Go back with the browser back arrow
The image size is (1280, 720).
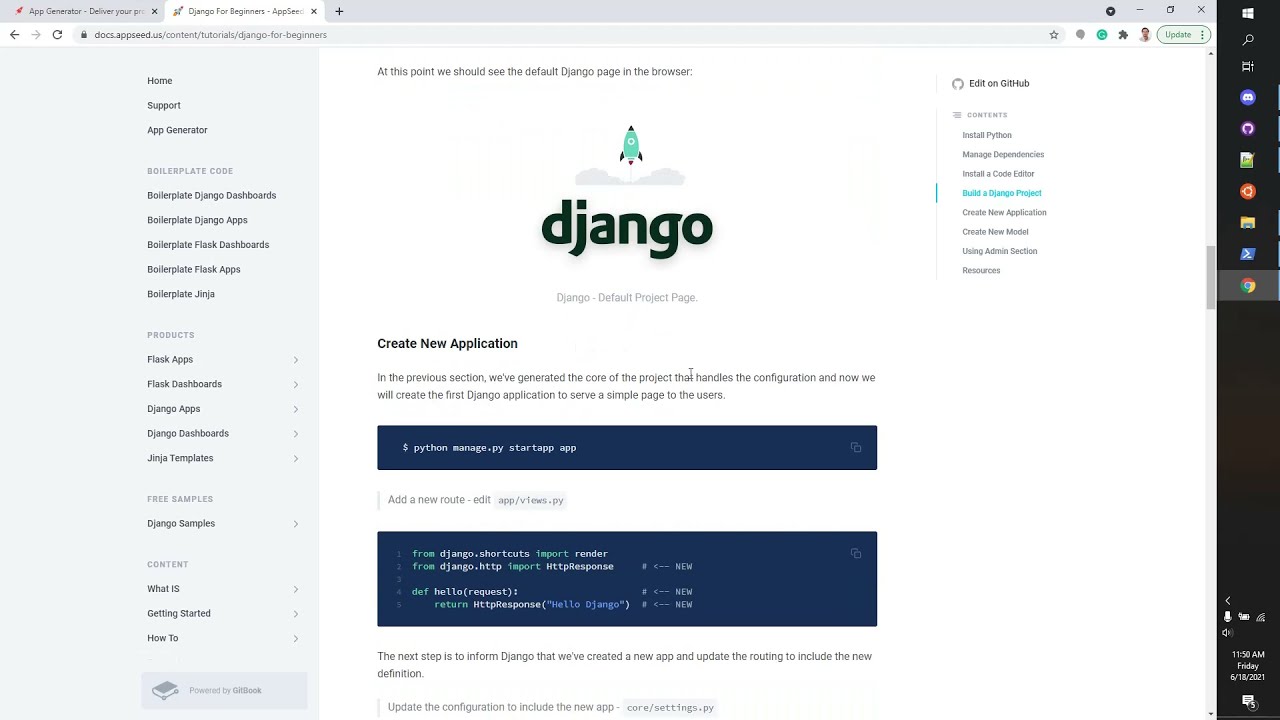14,34
